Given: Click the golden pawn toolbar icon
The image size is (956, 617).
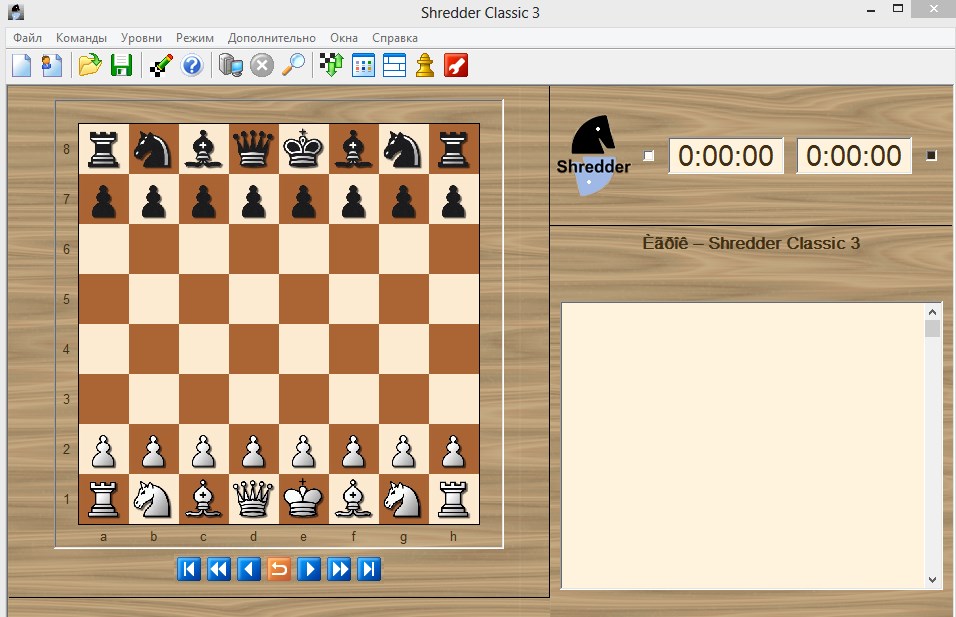Looking at the screenshot, I should click(425, 65).
